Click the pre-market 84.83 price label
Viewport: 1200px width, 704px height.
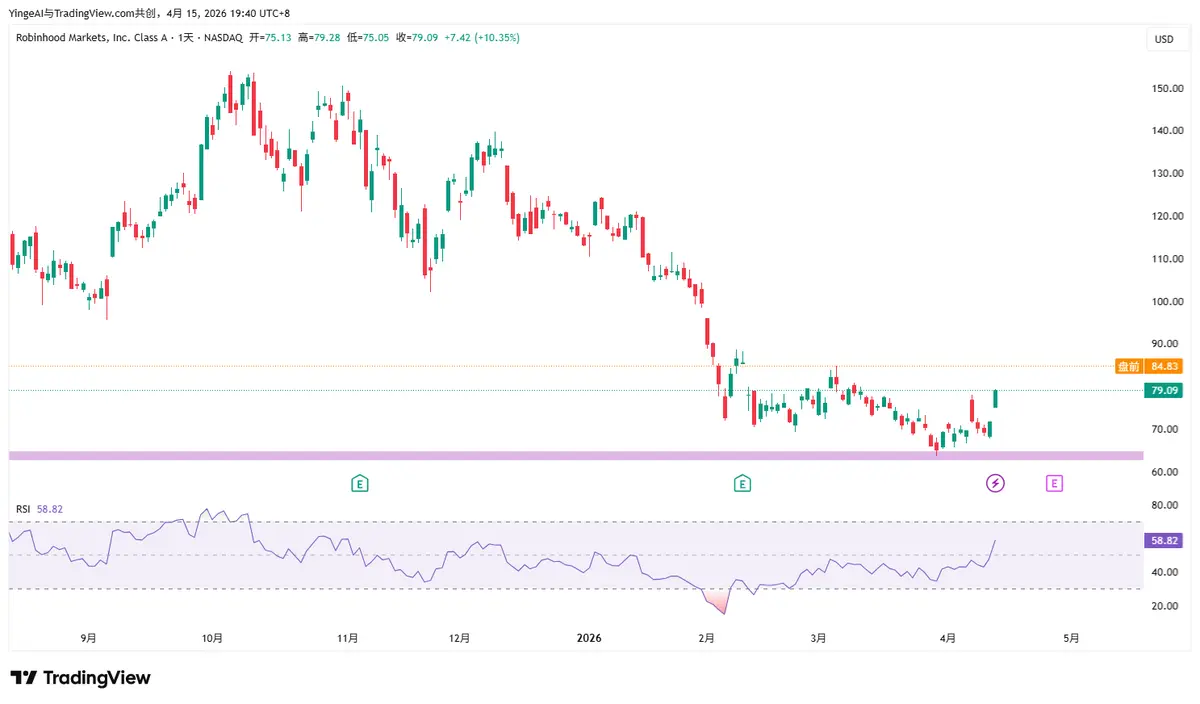(x=1165, y=366)
